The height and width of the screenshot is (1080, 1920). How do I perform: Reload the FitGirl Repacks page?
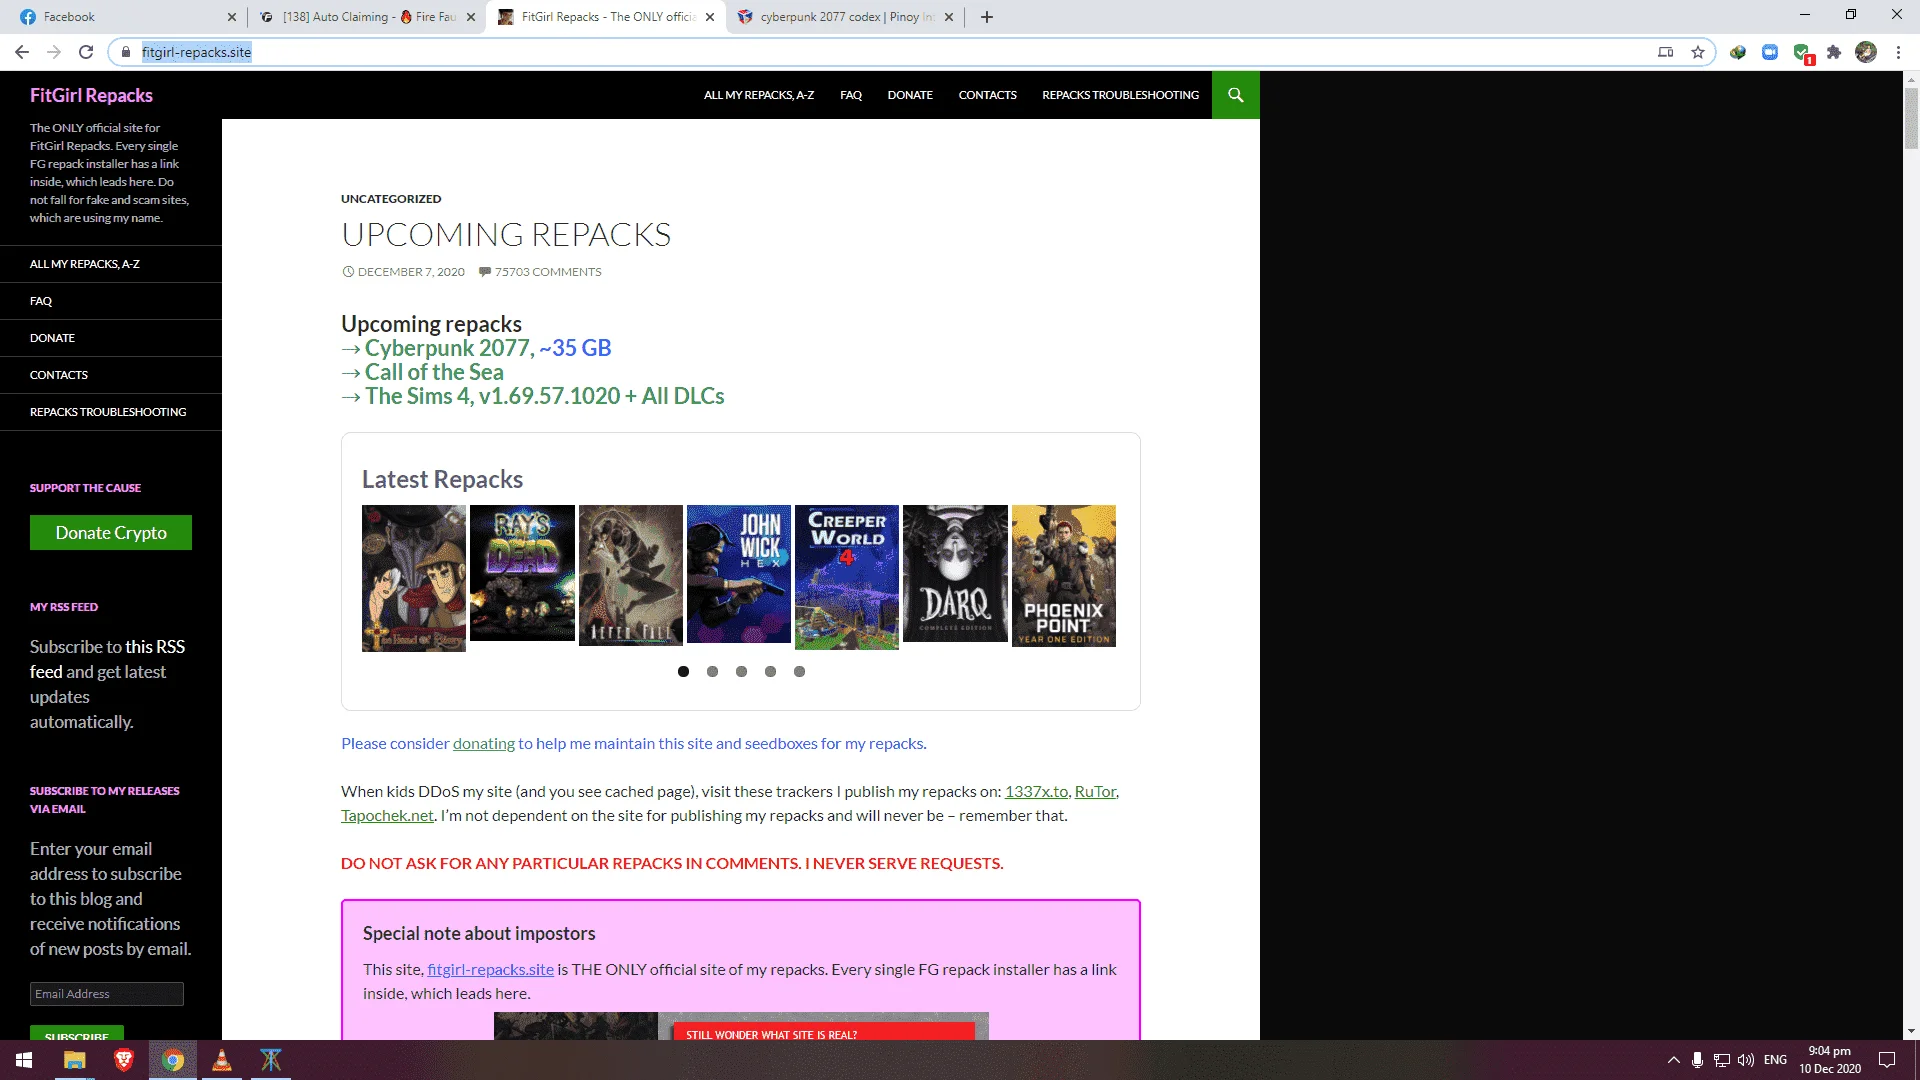pyautogui.click(x=86, y=52)
